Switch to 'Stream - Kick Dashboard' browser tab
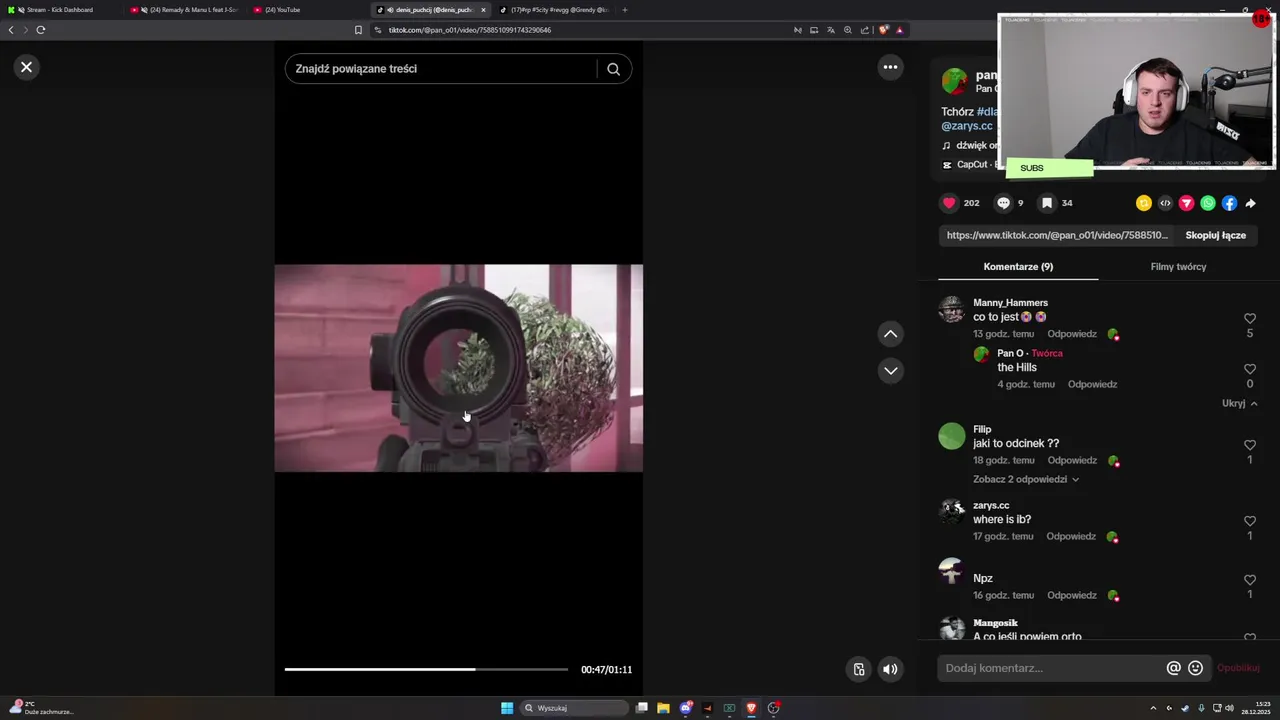Viewport: 1280px width, 720px height. click(60, 10)
